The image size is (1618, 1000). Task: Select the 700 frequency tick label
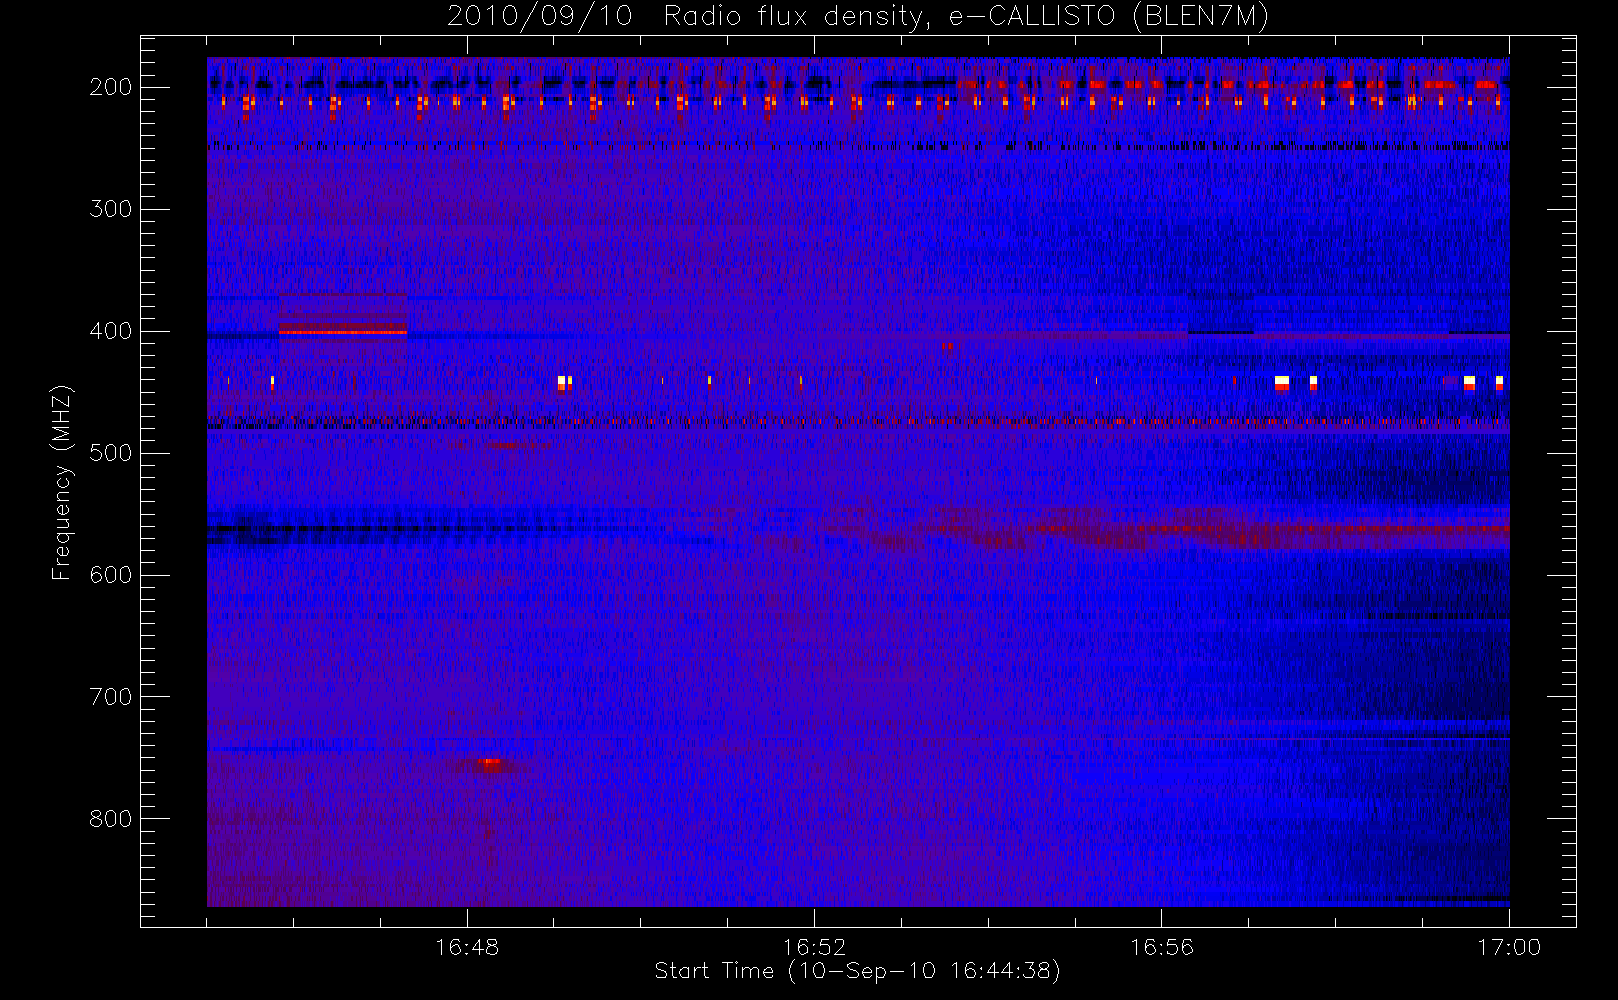pos(111,697)
